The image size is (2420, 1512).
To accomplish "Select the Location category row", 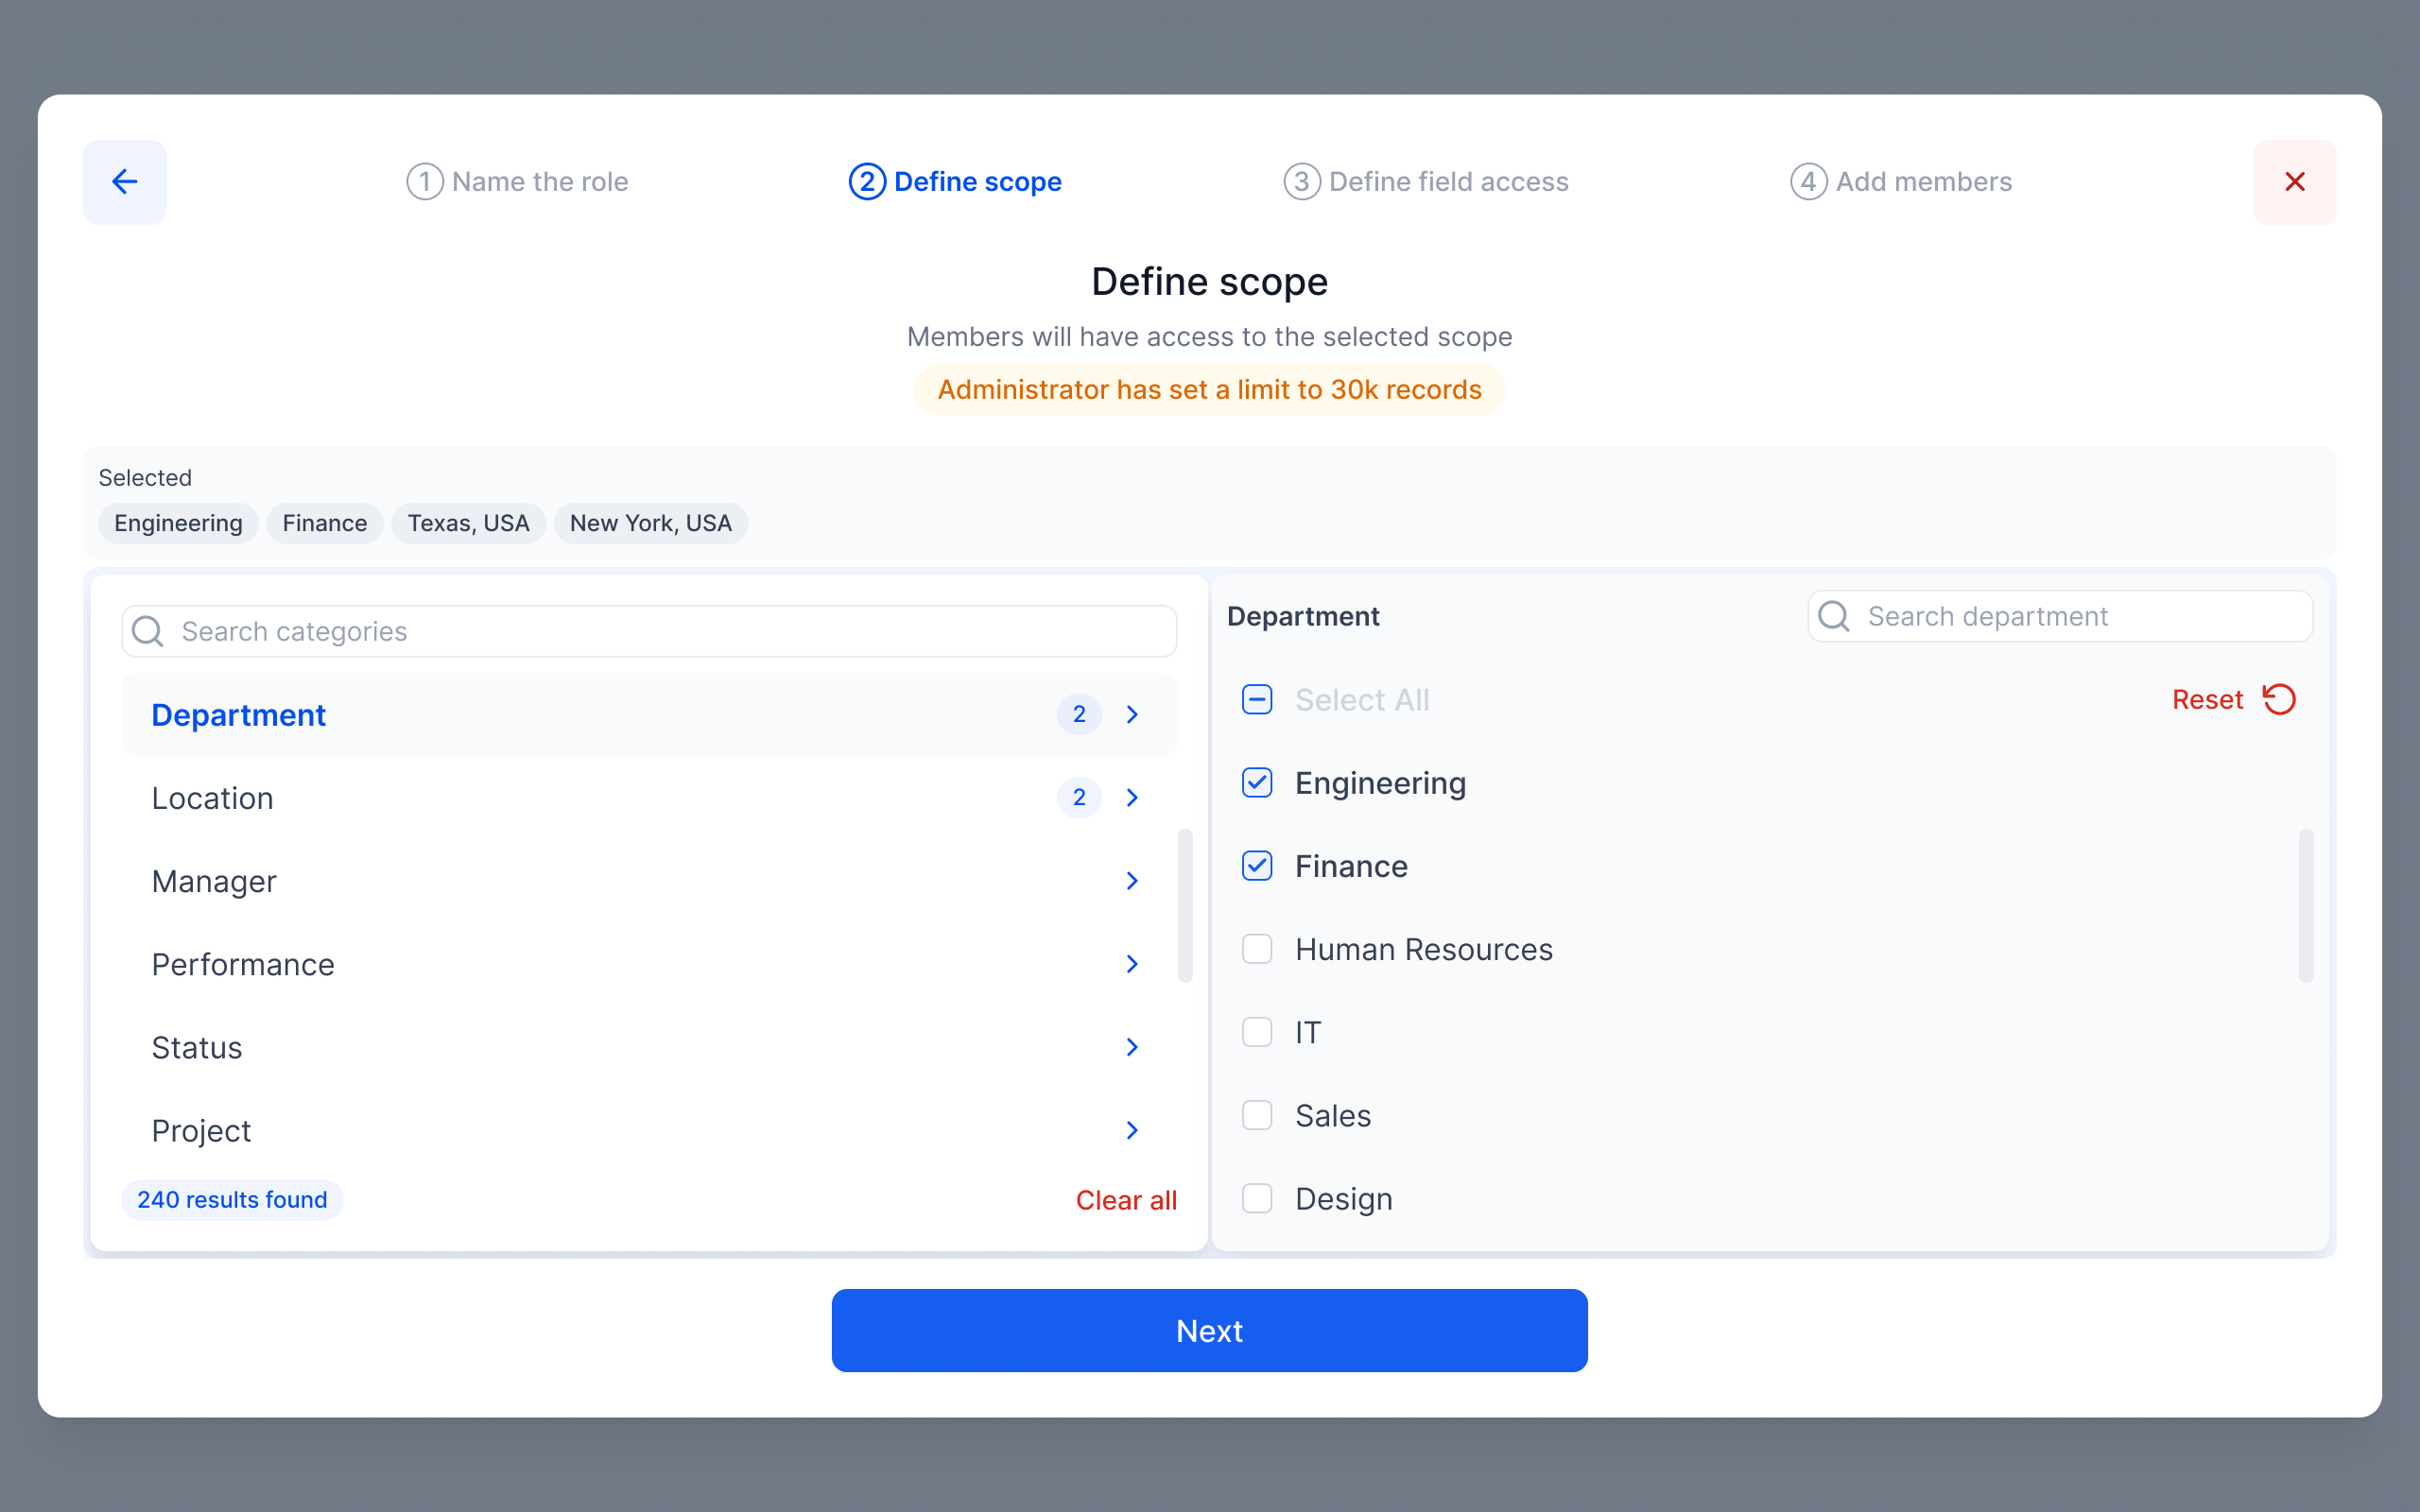I will pyautogui.click(x=649, y=797).
